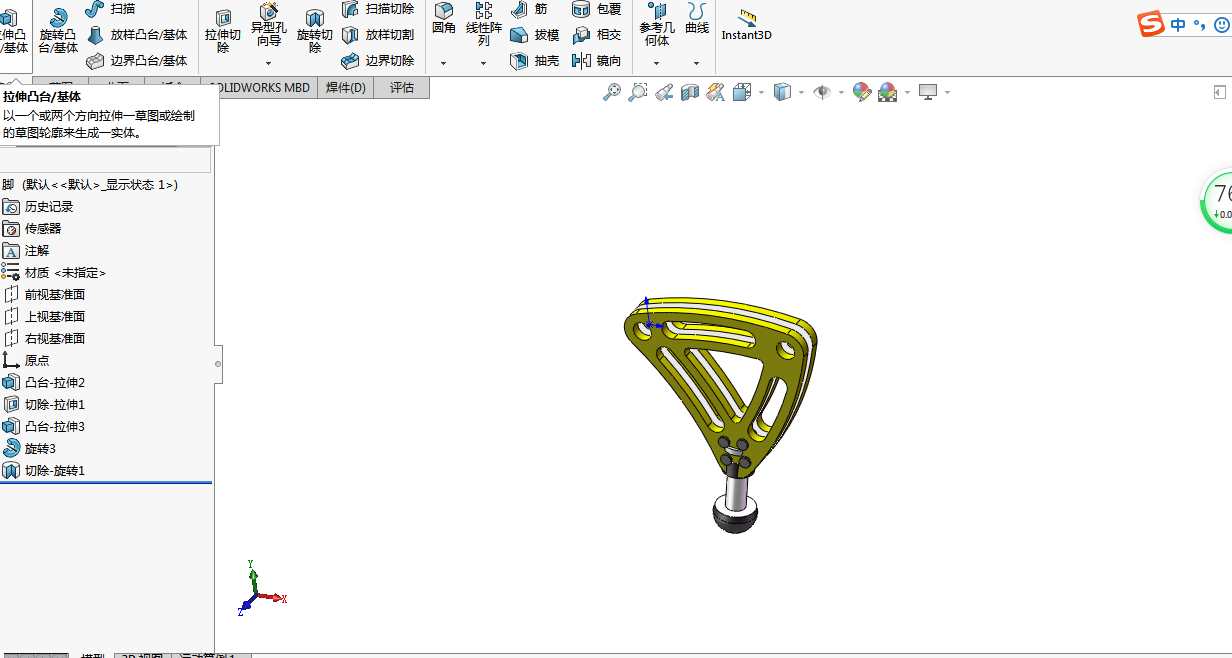Click the Display Style icon
Screen dimensions: 1232x658
(783, 92)
